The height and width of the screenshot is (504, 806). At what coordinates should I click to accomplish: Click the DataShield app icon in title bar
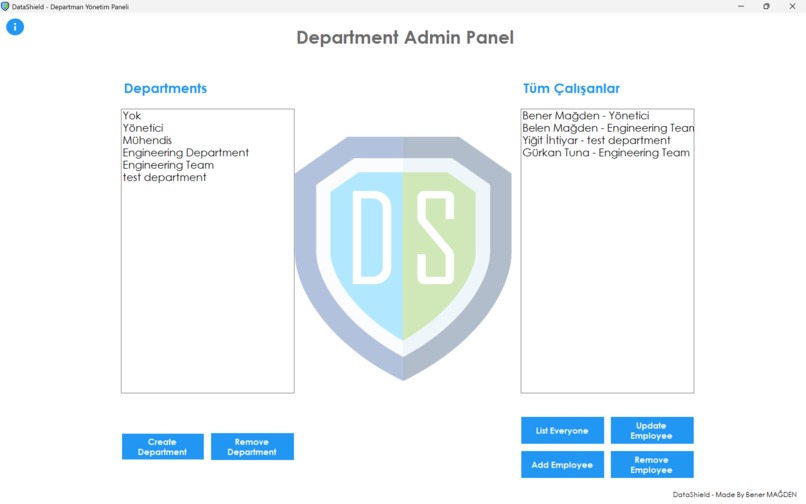tap(5, 7)
